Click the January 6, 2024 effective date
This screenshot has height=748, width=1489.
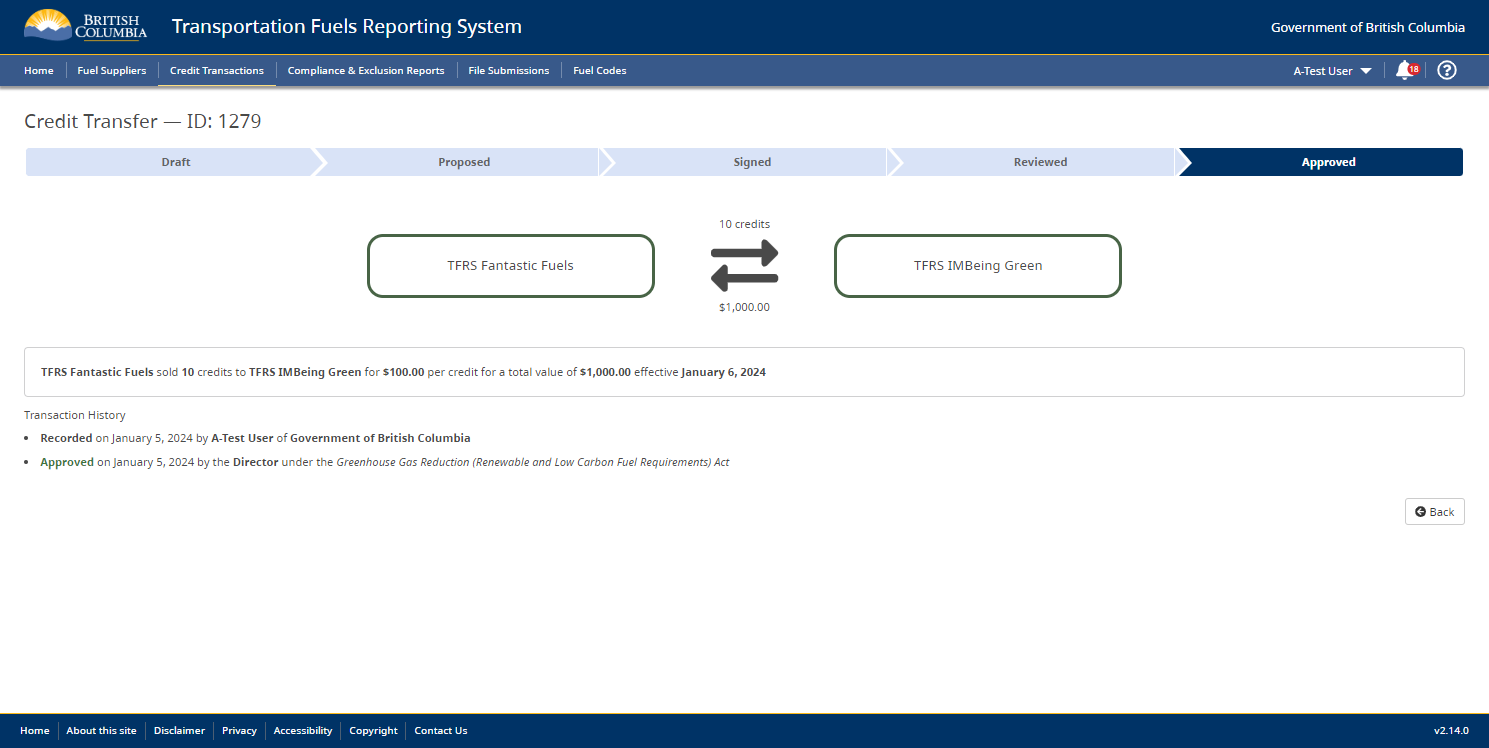pos(724,372)
